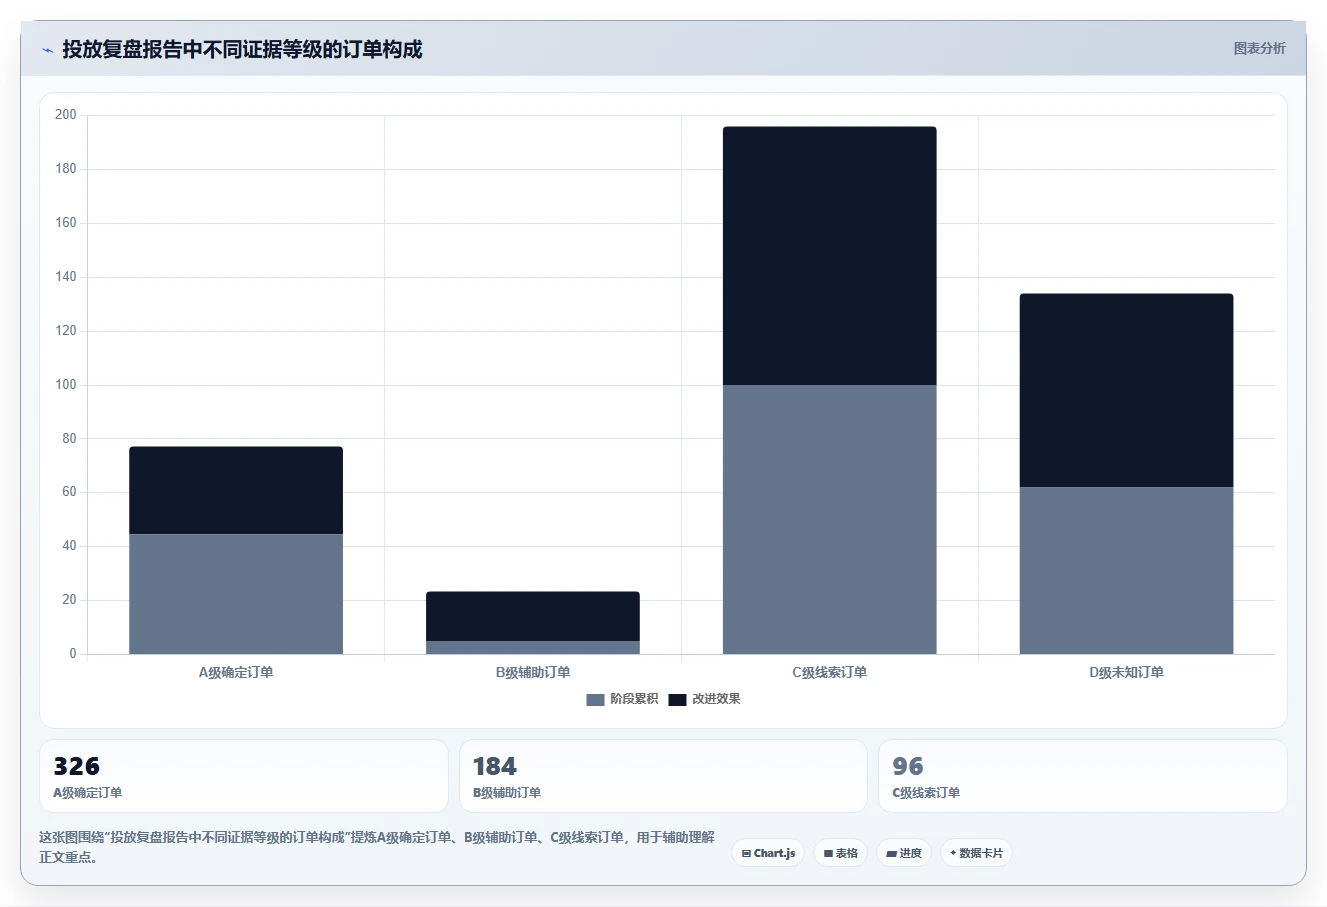Click the Chart.js tag chip
This screenshot has width=1327, height=907.
coord(768,853)
